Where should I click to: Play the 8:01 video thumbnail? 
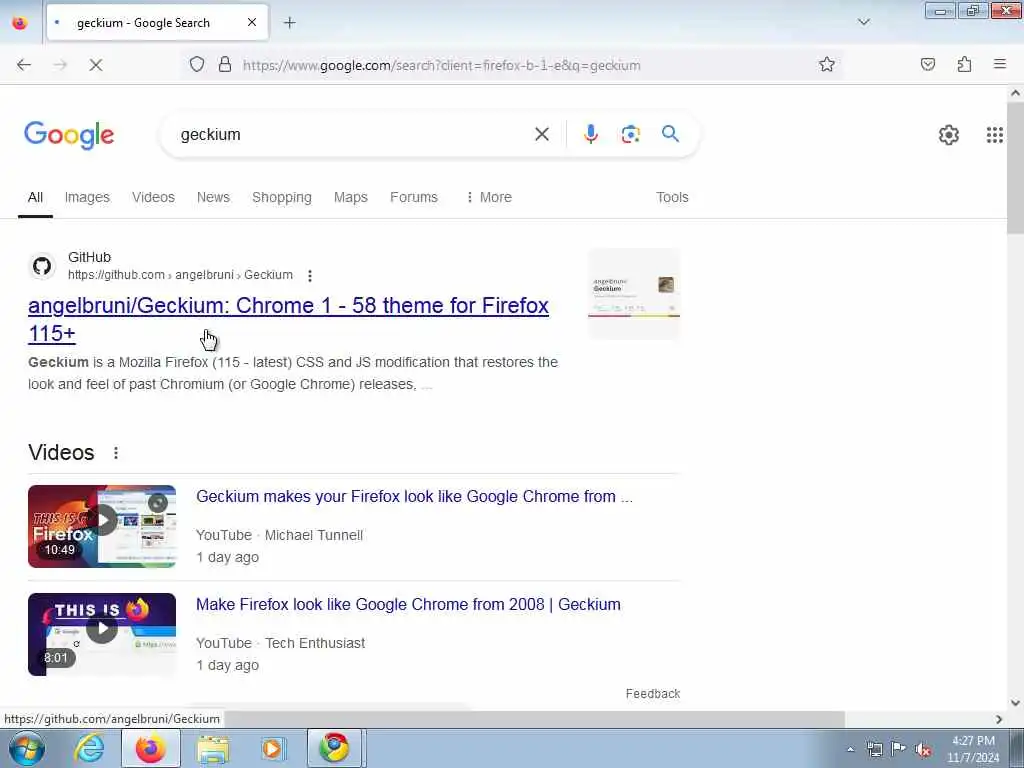click(102, 634)
